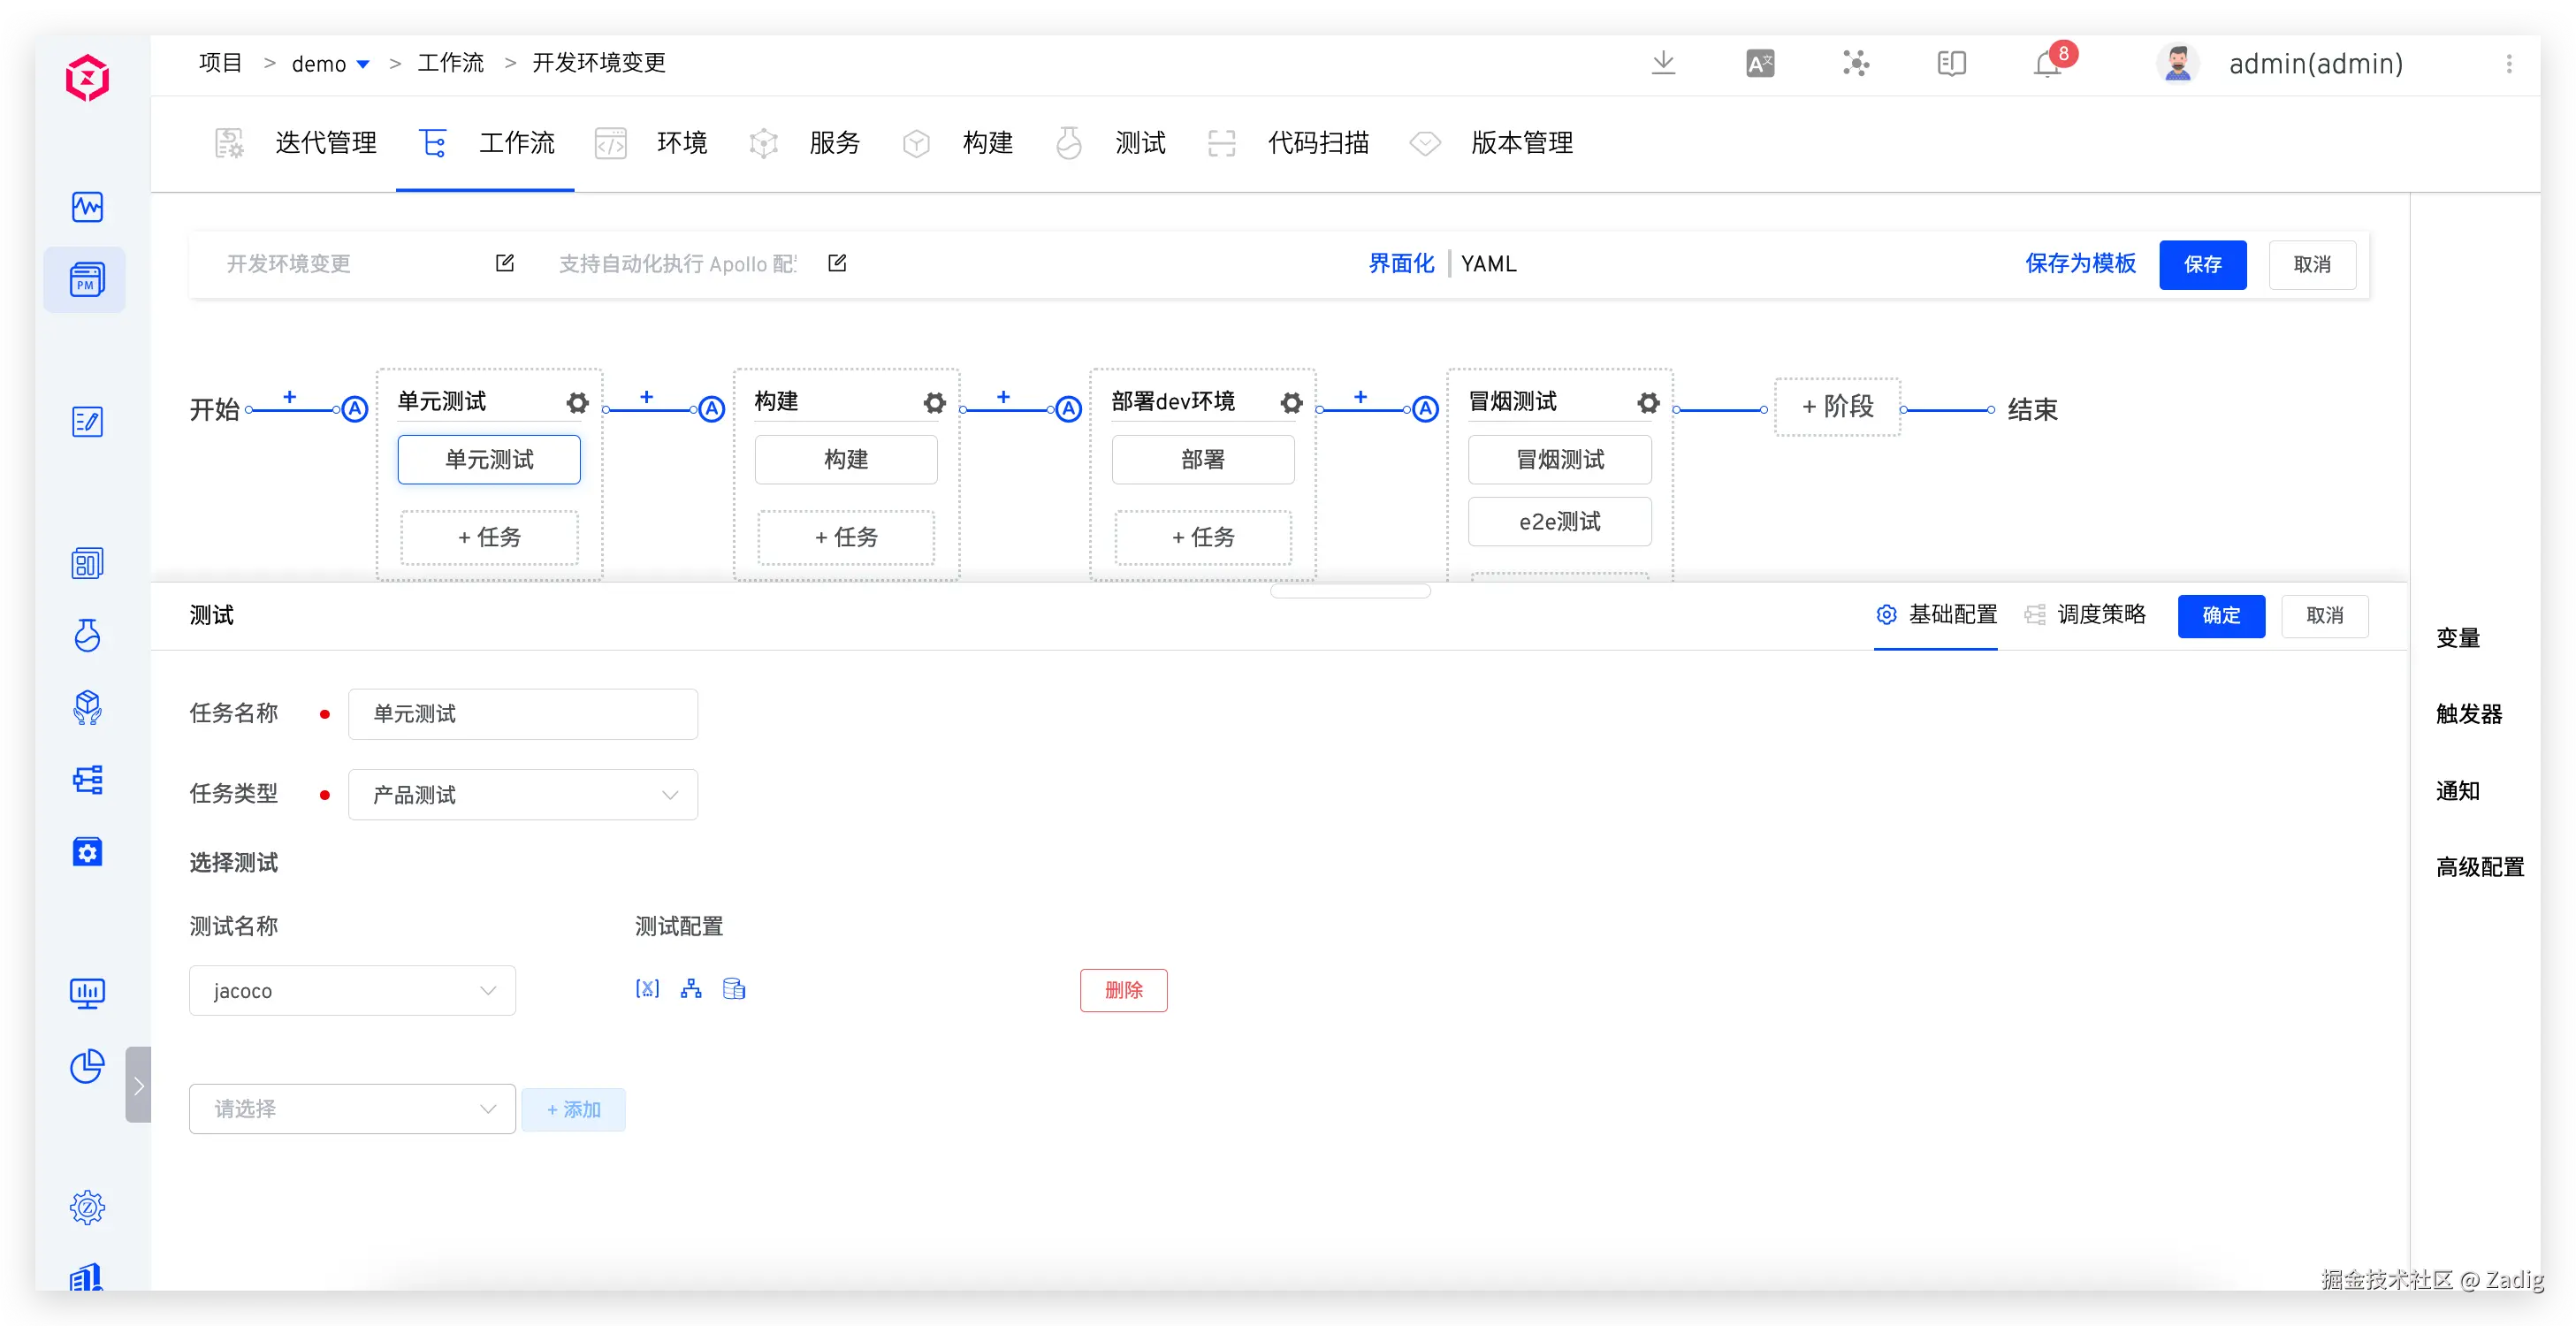This screenshot has height=1326, width=2576.
Task: Click approval A node before 构建 stage
Action: tap(712, 409)
